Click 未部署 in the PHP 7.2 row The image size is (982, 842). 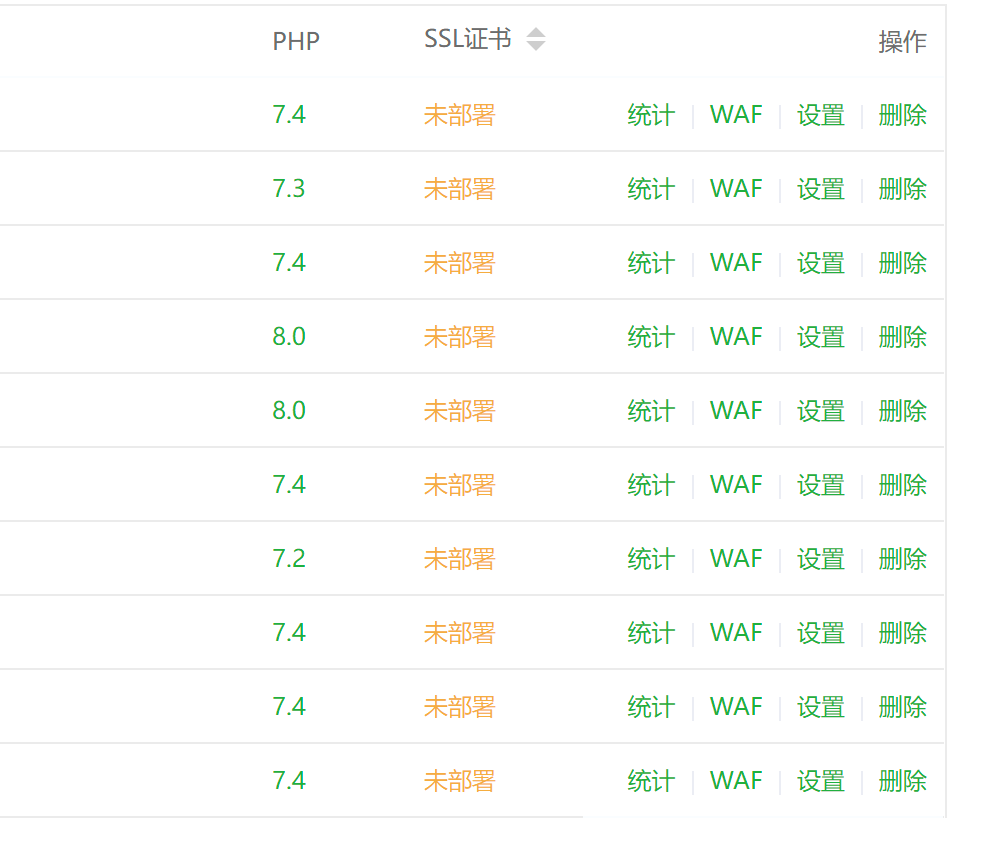459,559
